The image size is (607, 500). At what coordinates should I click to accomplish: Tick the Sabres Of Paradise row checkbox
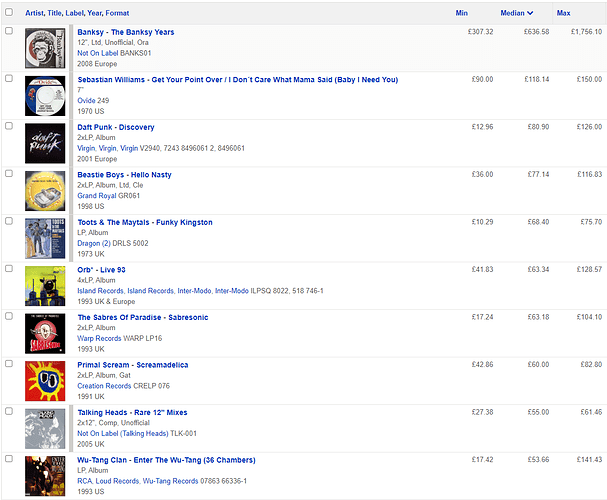coord(9,316)
